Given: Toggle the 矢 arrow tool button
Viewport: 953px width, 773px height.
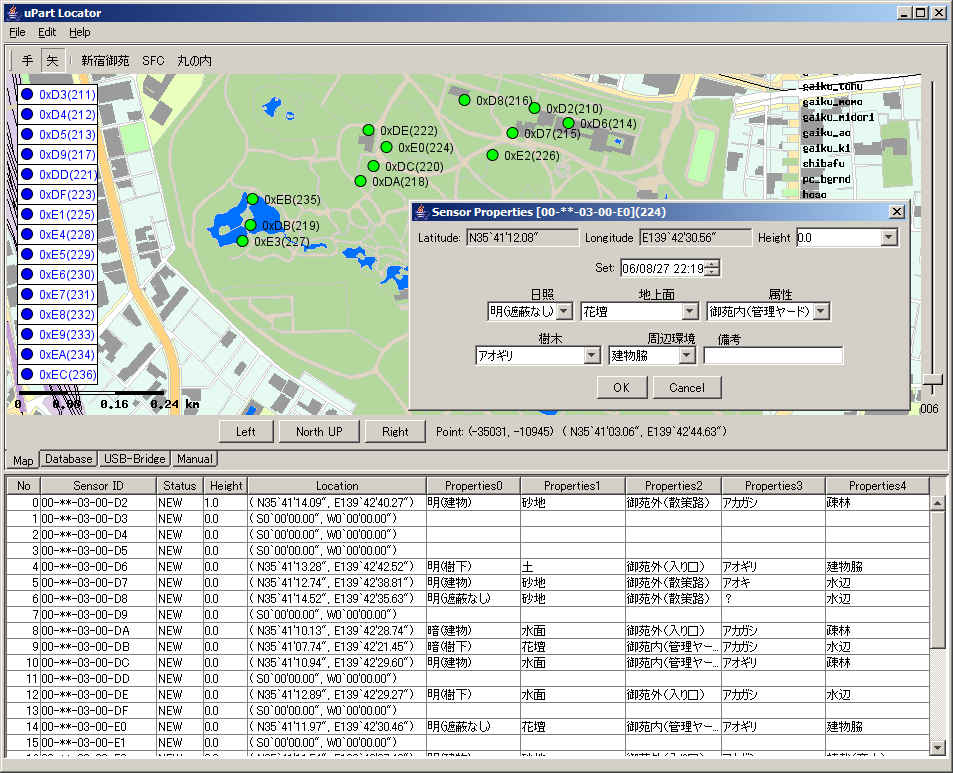Looking at the screenshot, I should point(52,61).
